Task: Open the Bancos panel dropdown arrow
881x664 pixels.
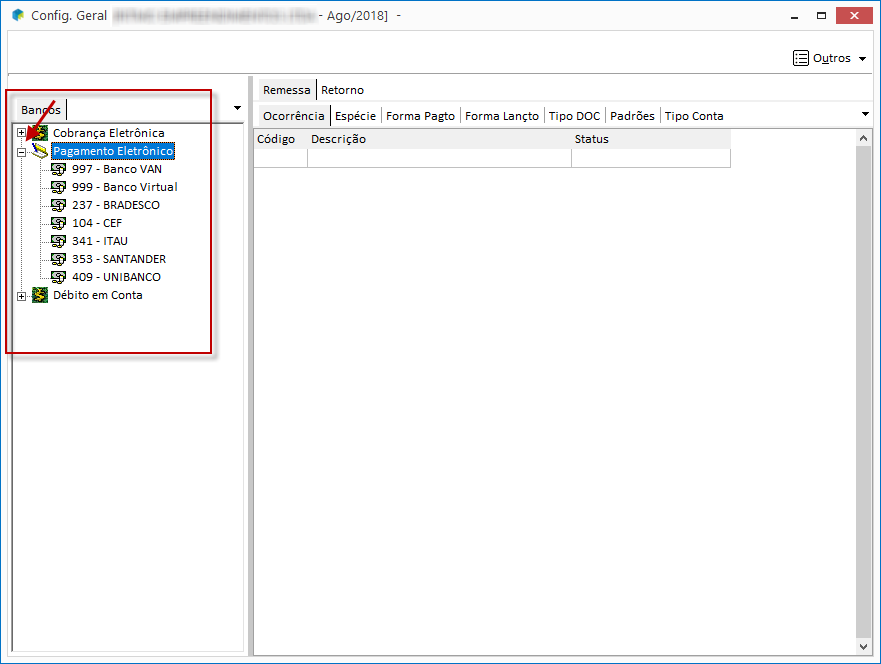Action: coord(237,108)
